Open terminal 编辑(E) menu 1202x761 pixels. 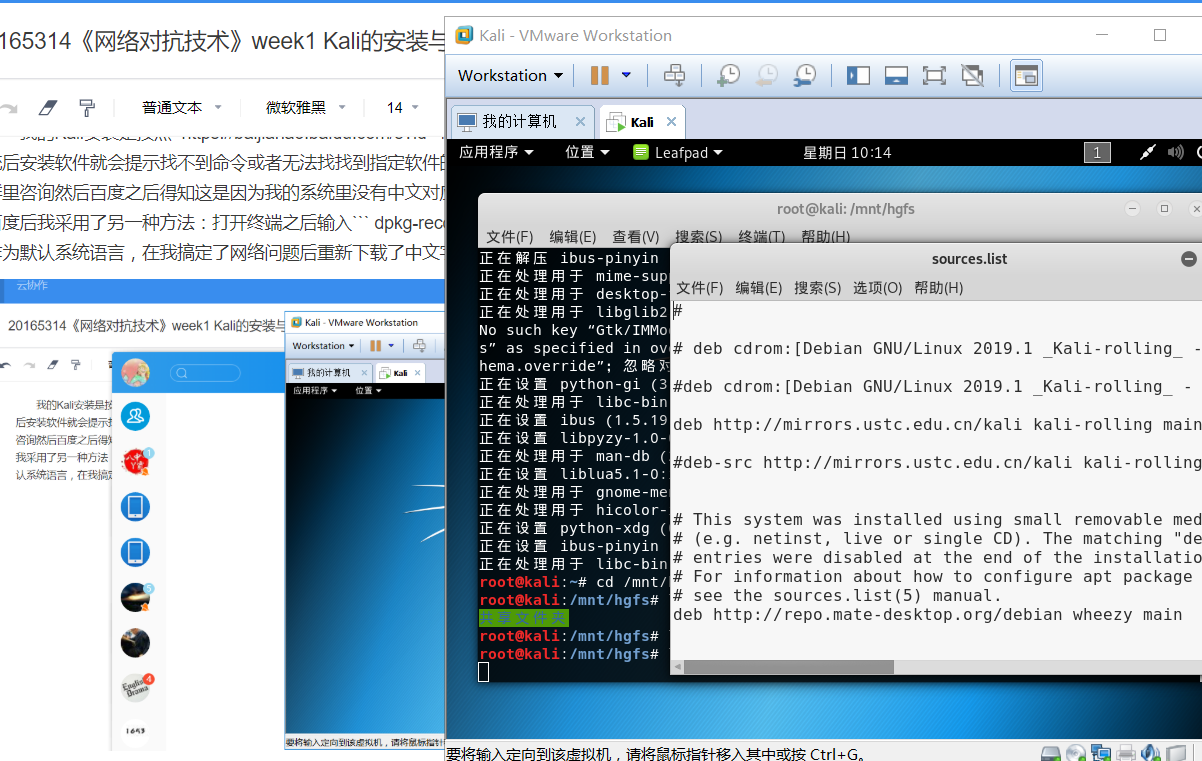[x=572, y=237]
